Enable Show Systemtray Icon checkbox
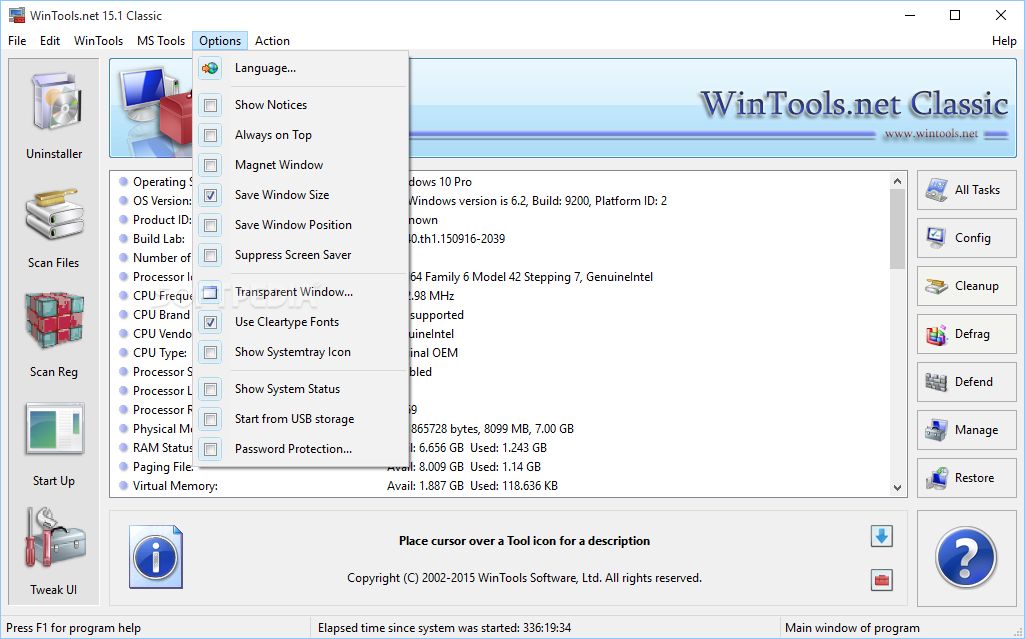Image resolution: width=1025 pixels, height=639 pixels. (210, 352)
